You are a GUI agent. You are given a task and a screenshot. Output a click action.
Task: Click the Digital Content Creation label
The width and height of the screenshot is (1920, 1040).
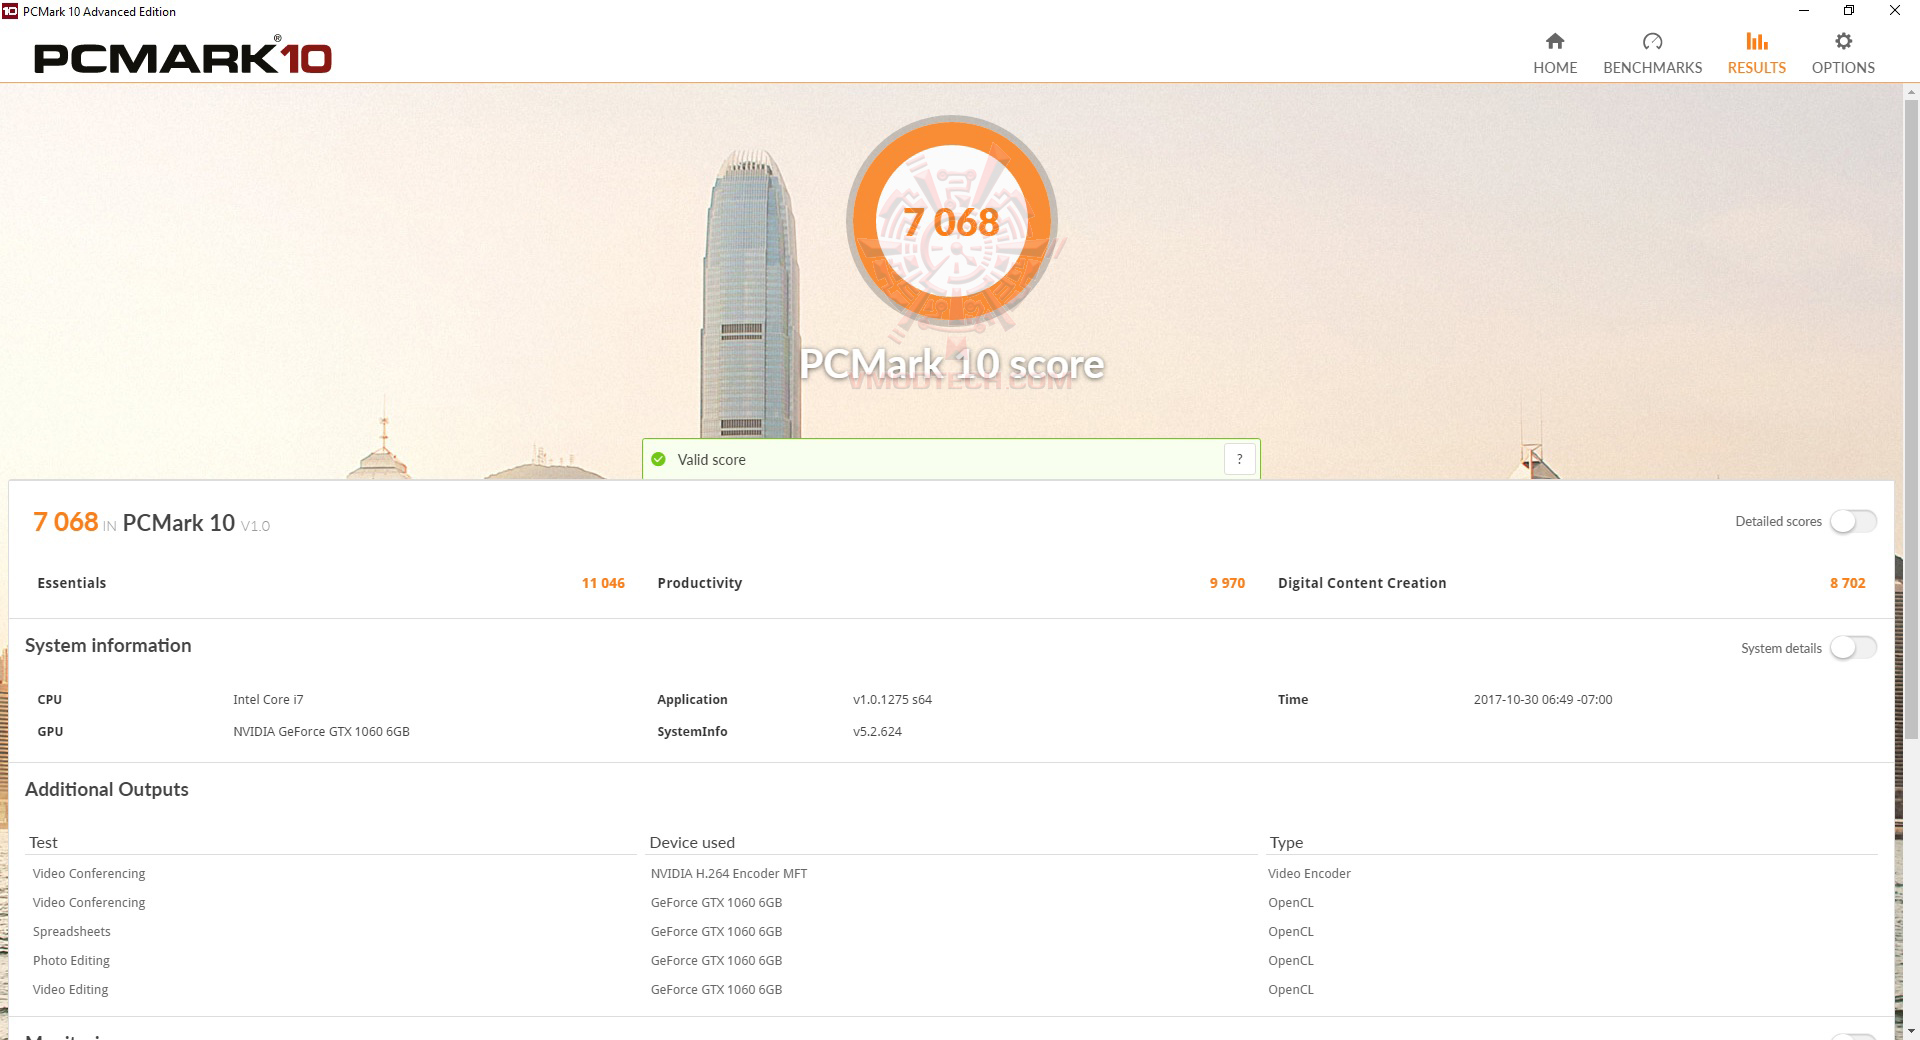(x=1362, y=583)
